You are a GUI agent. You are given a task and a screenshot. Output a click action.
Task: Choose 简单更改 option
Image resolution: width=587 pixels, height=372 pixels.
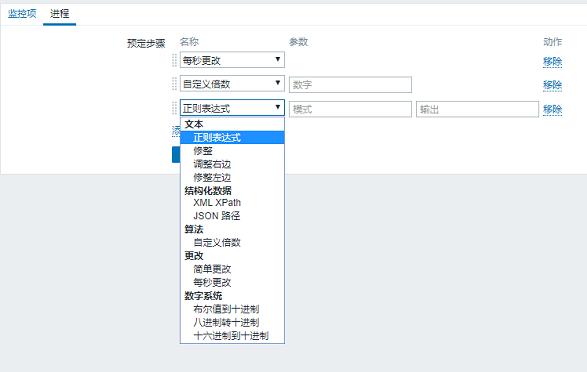[232, 269]
